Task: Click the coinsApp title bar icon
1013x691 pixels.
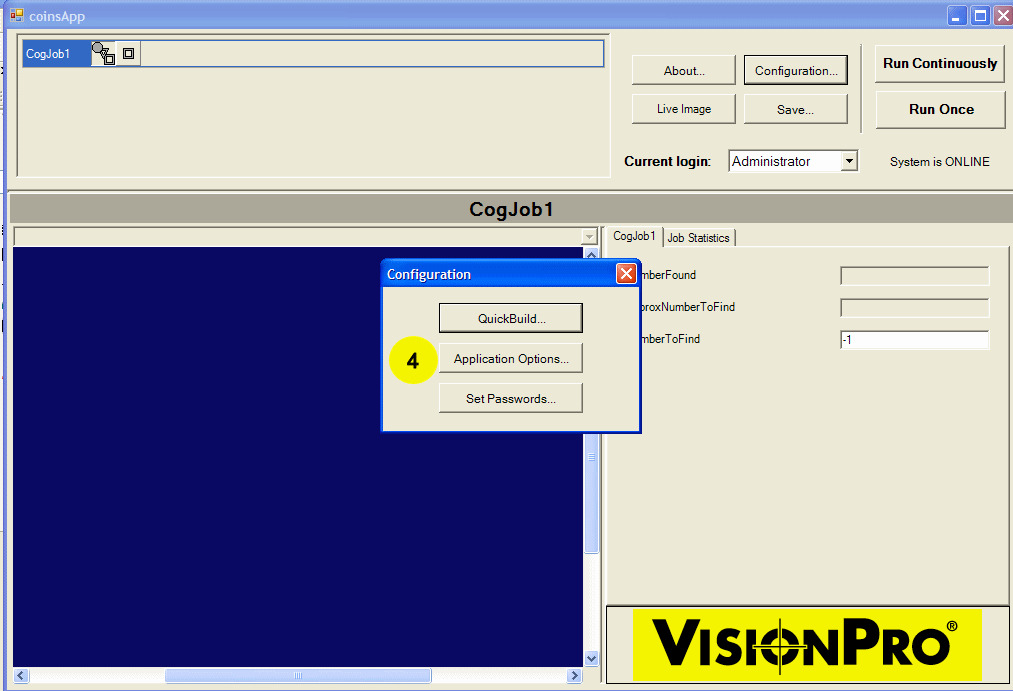Action: [16, 16]
